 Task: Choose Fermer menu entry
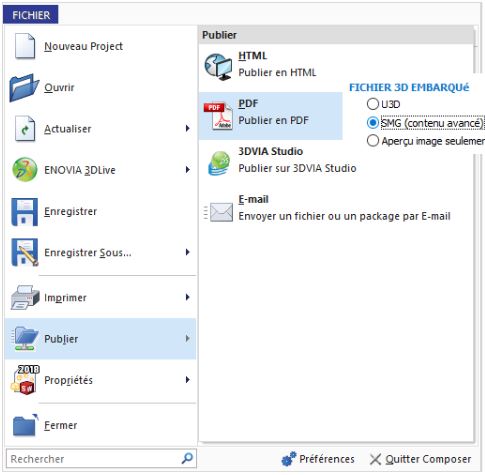coord(100,425)
